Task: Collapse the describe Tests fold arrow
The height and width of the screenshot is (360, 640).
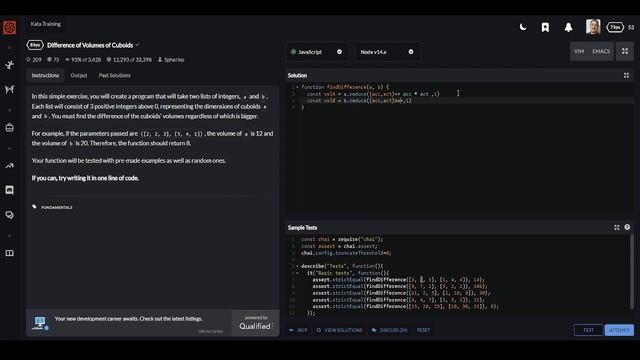Action: (297, 266)
